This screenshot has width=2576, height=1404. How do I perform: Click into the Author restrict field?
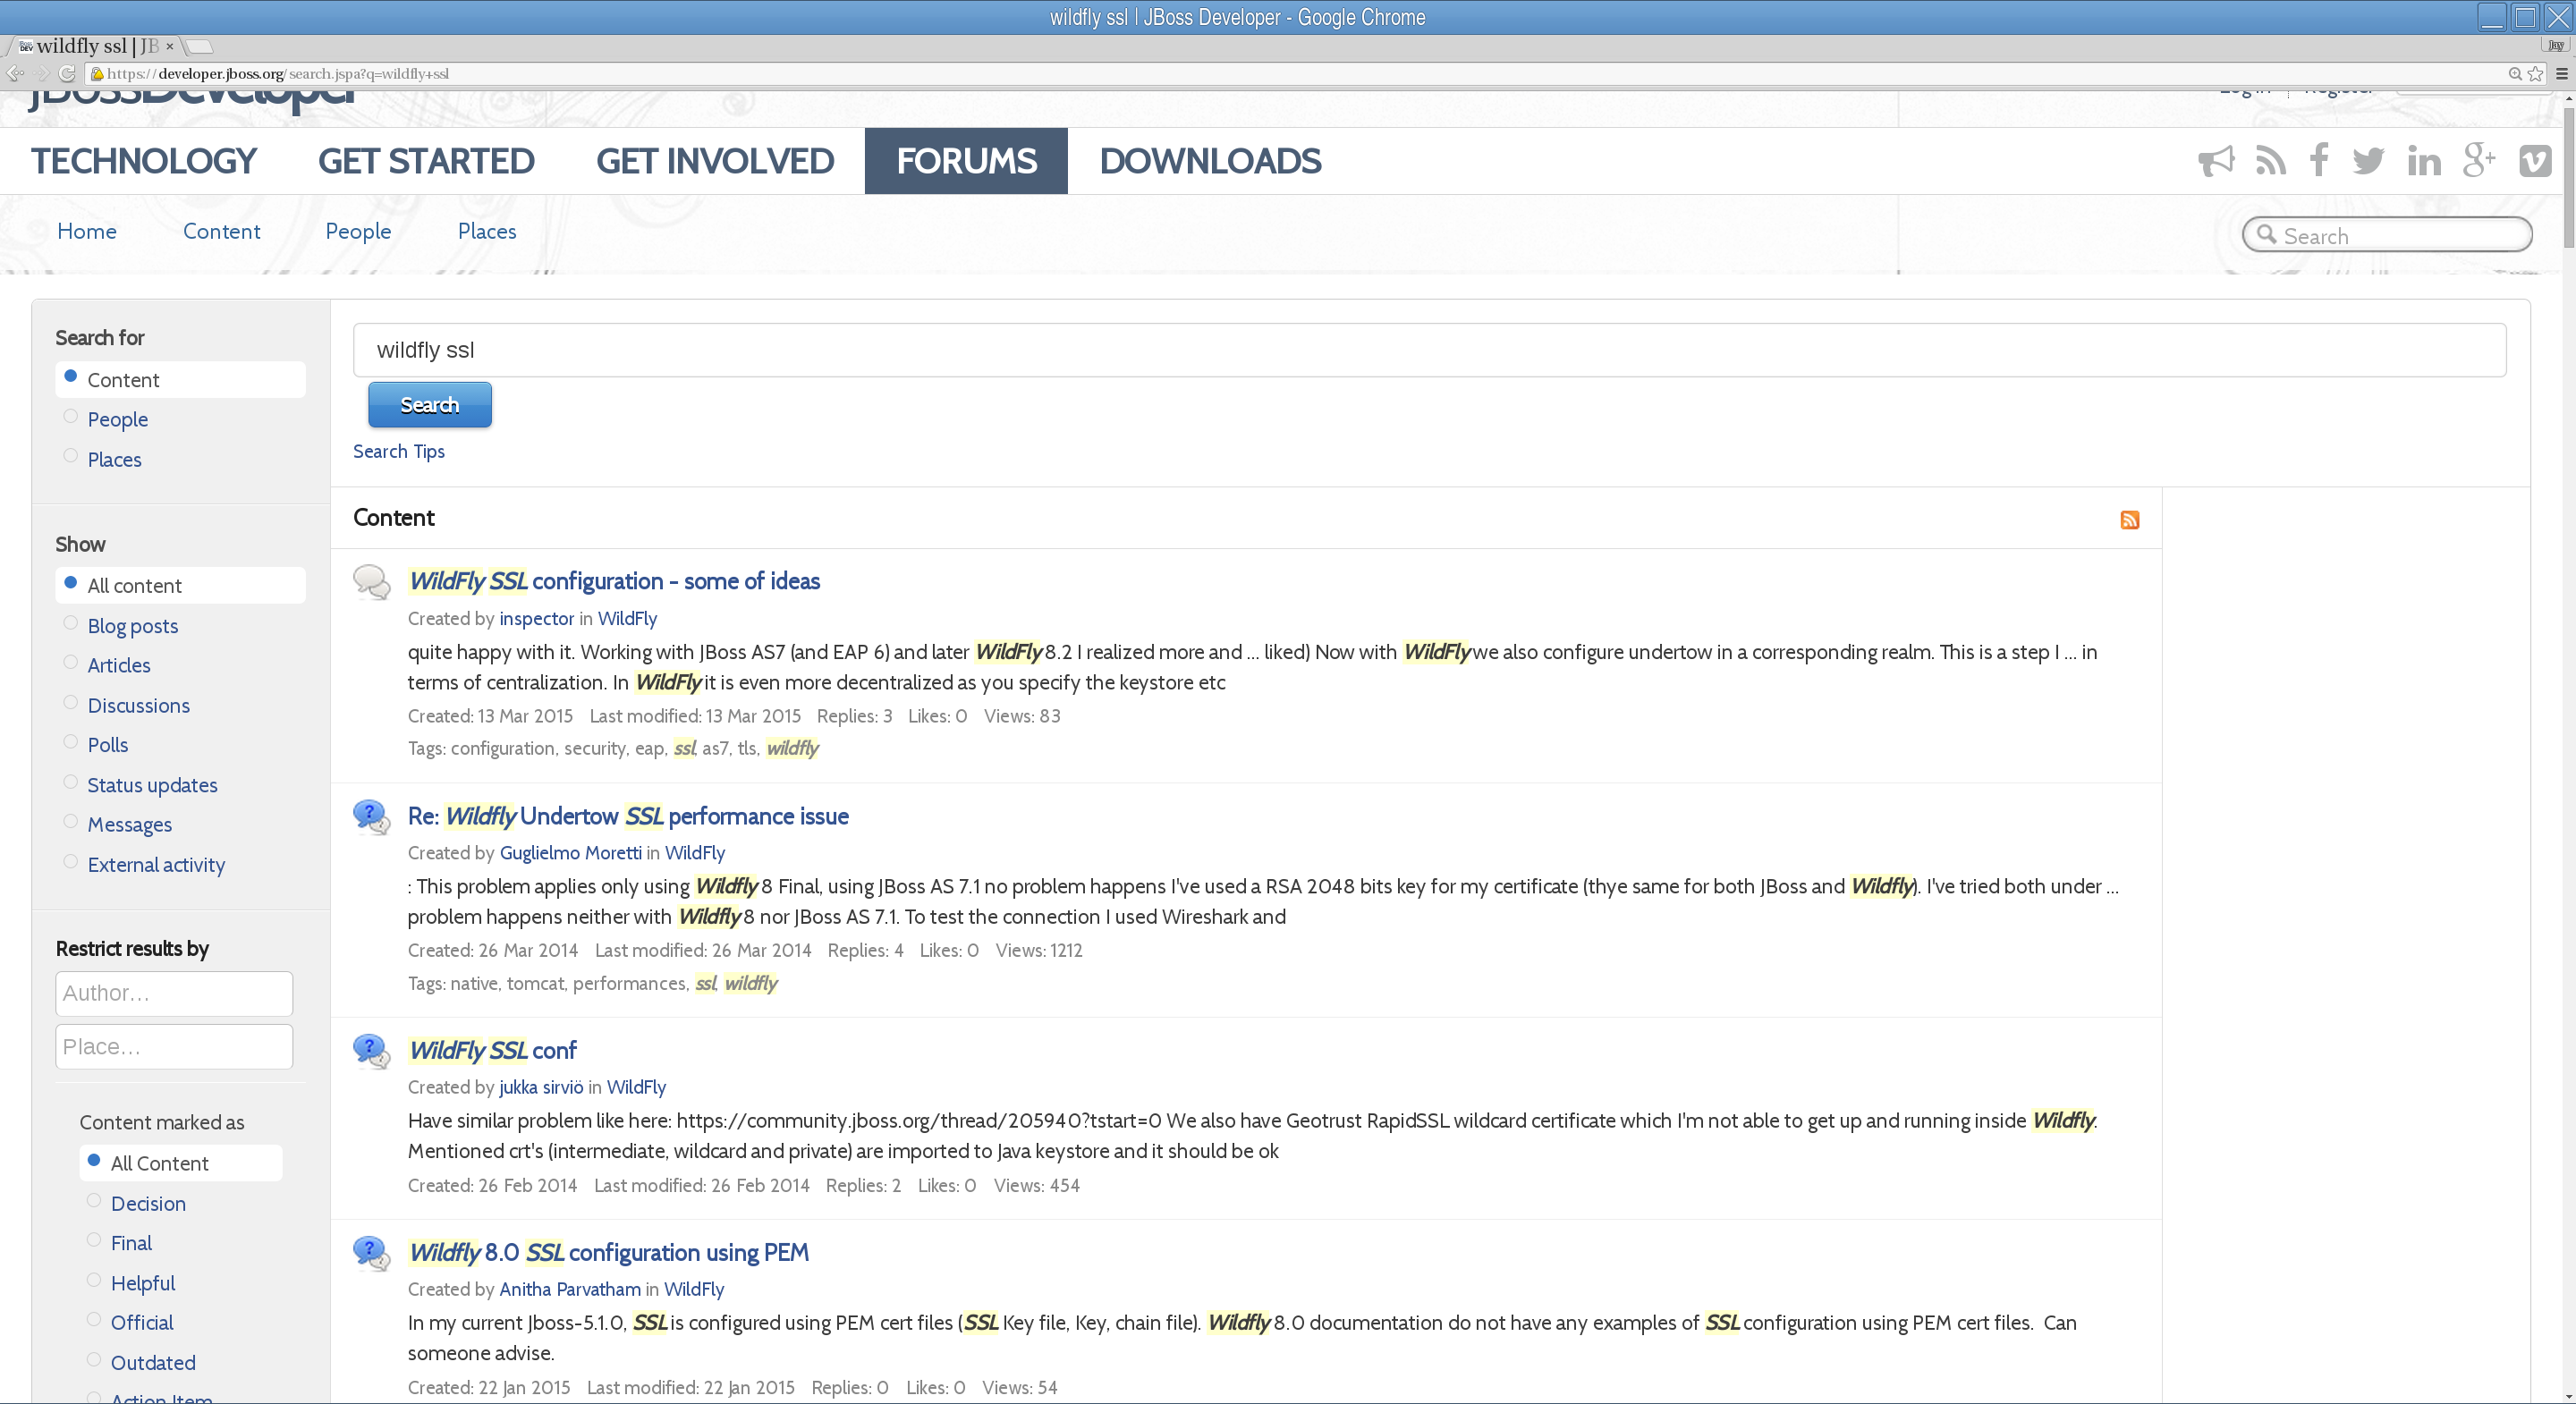(x=174, y=993)
